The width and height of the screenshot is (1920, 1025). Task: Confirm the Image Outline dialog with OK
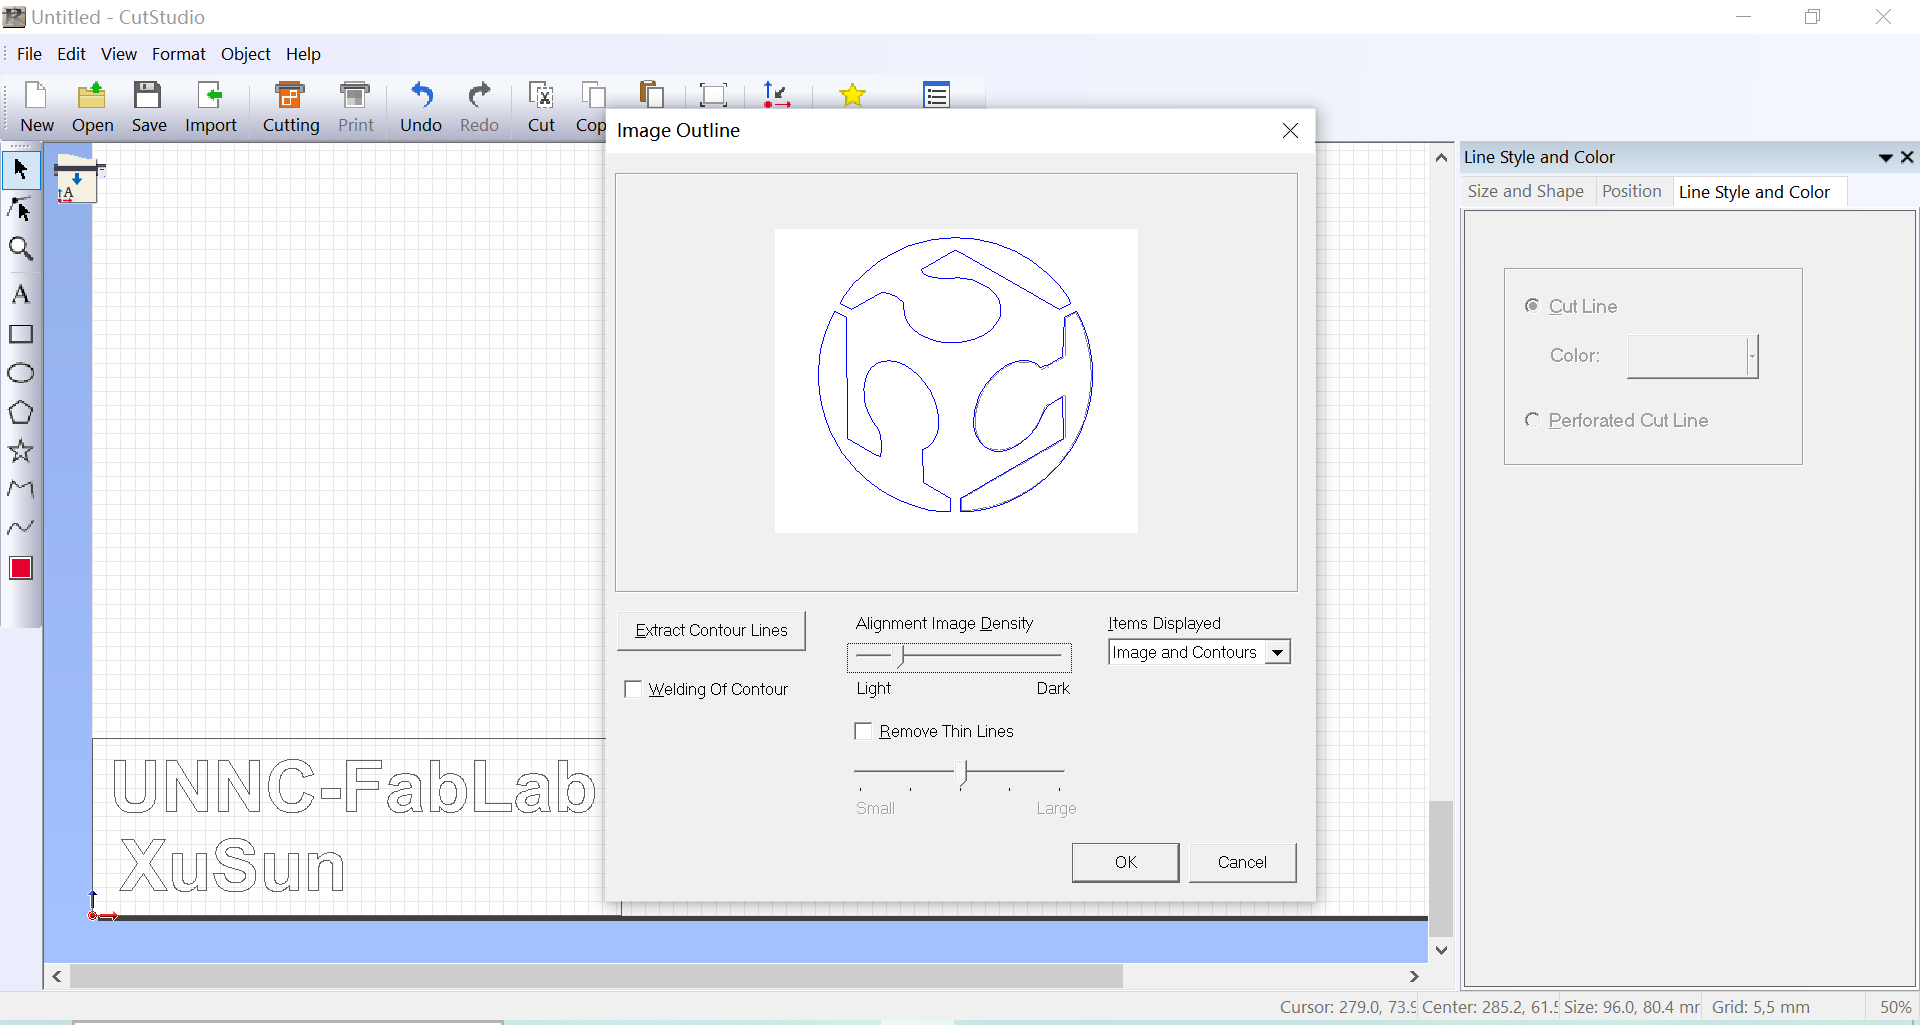click(1125, 862)
